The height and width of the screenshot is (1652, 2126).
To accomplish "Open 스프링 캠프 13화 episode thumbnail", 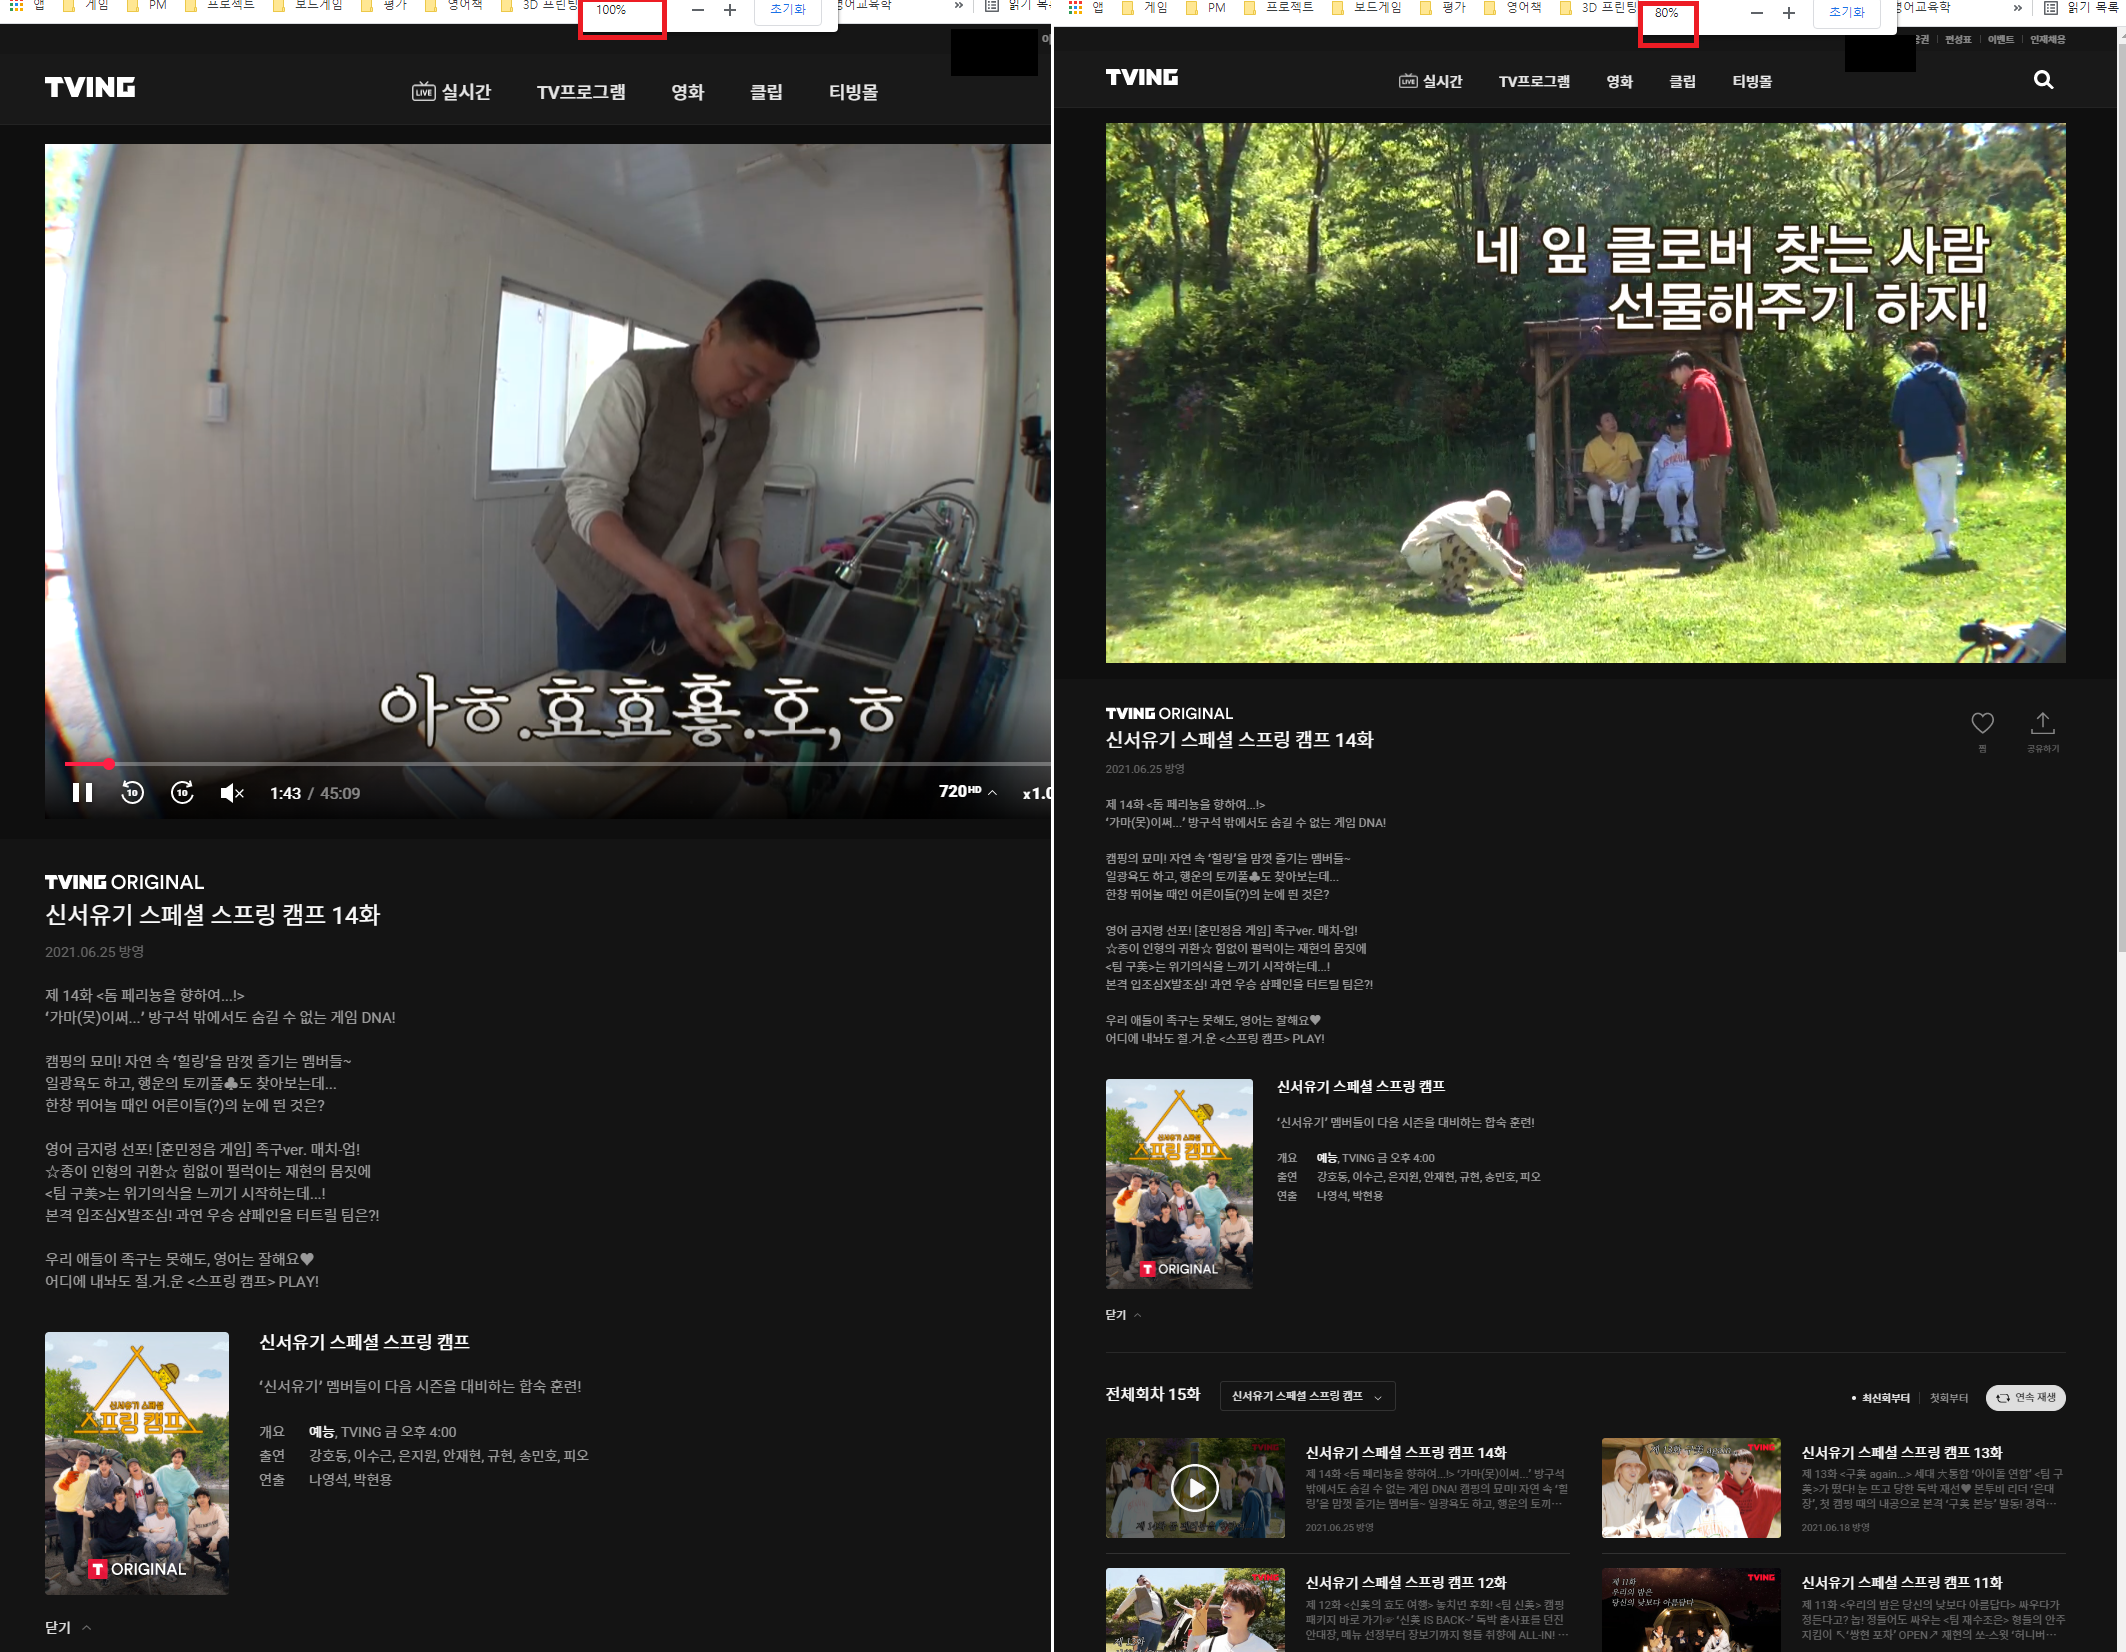I will click(x=1690, y=1487).
